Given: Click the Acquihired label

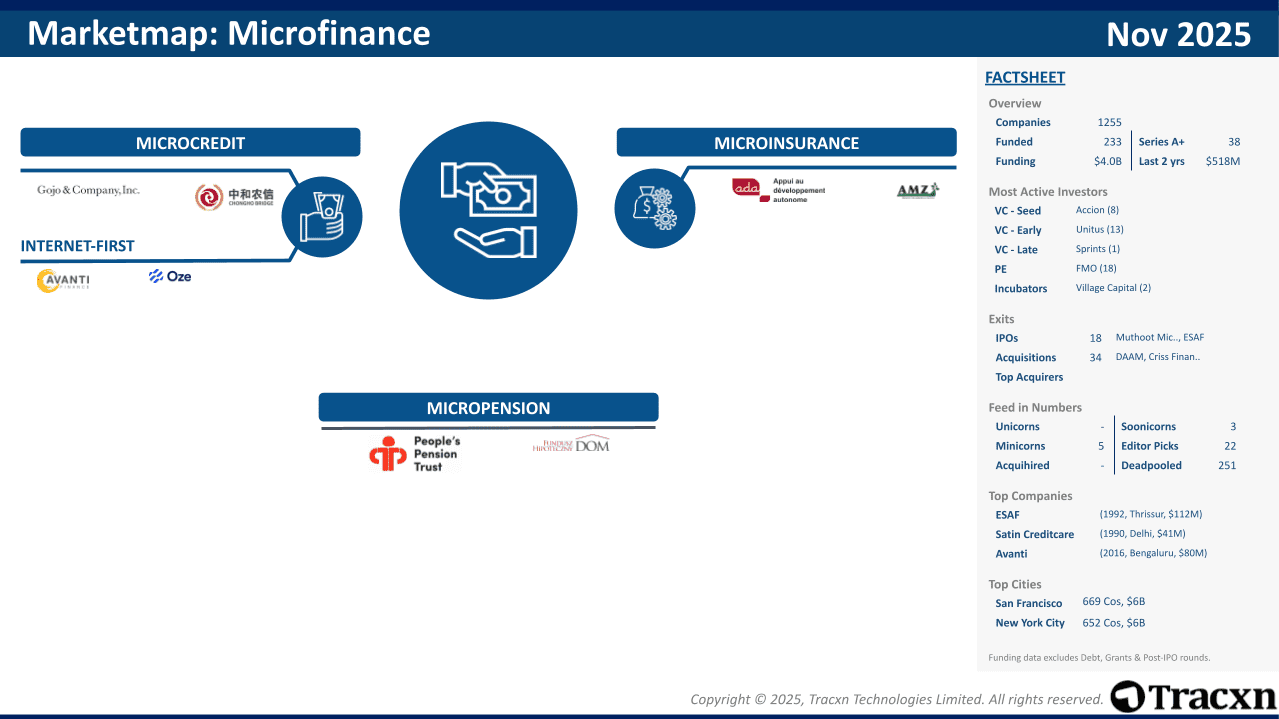Looking at the screenshot, I should coord(1022,465).
